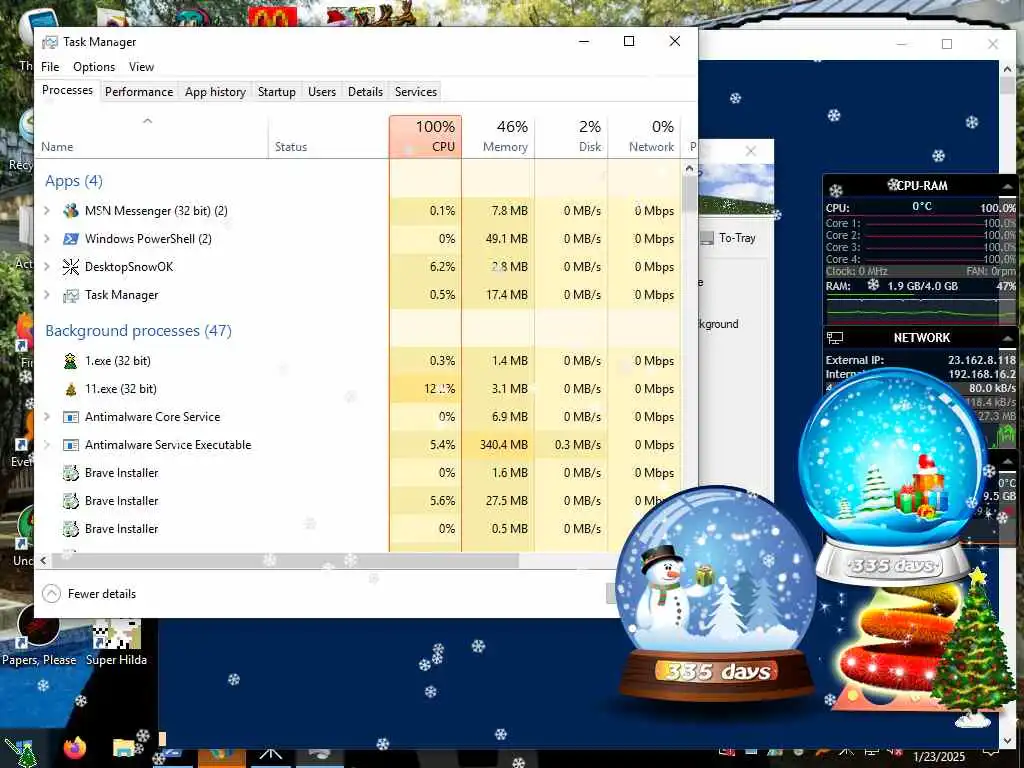Switch to the Users tab

coord(322,92)
